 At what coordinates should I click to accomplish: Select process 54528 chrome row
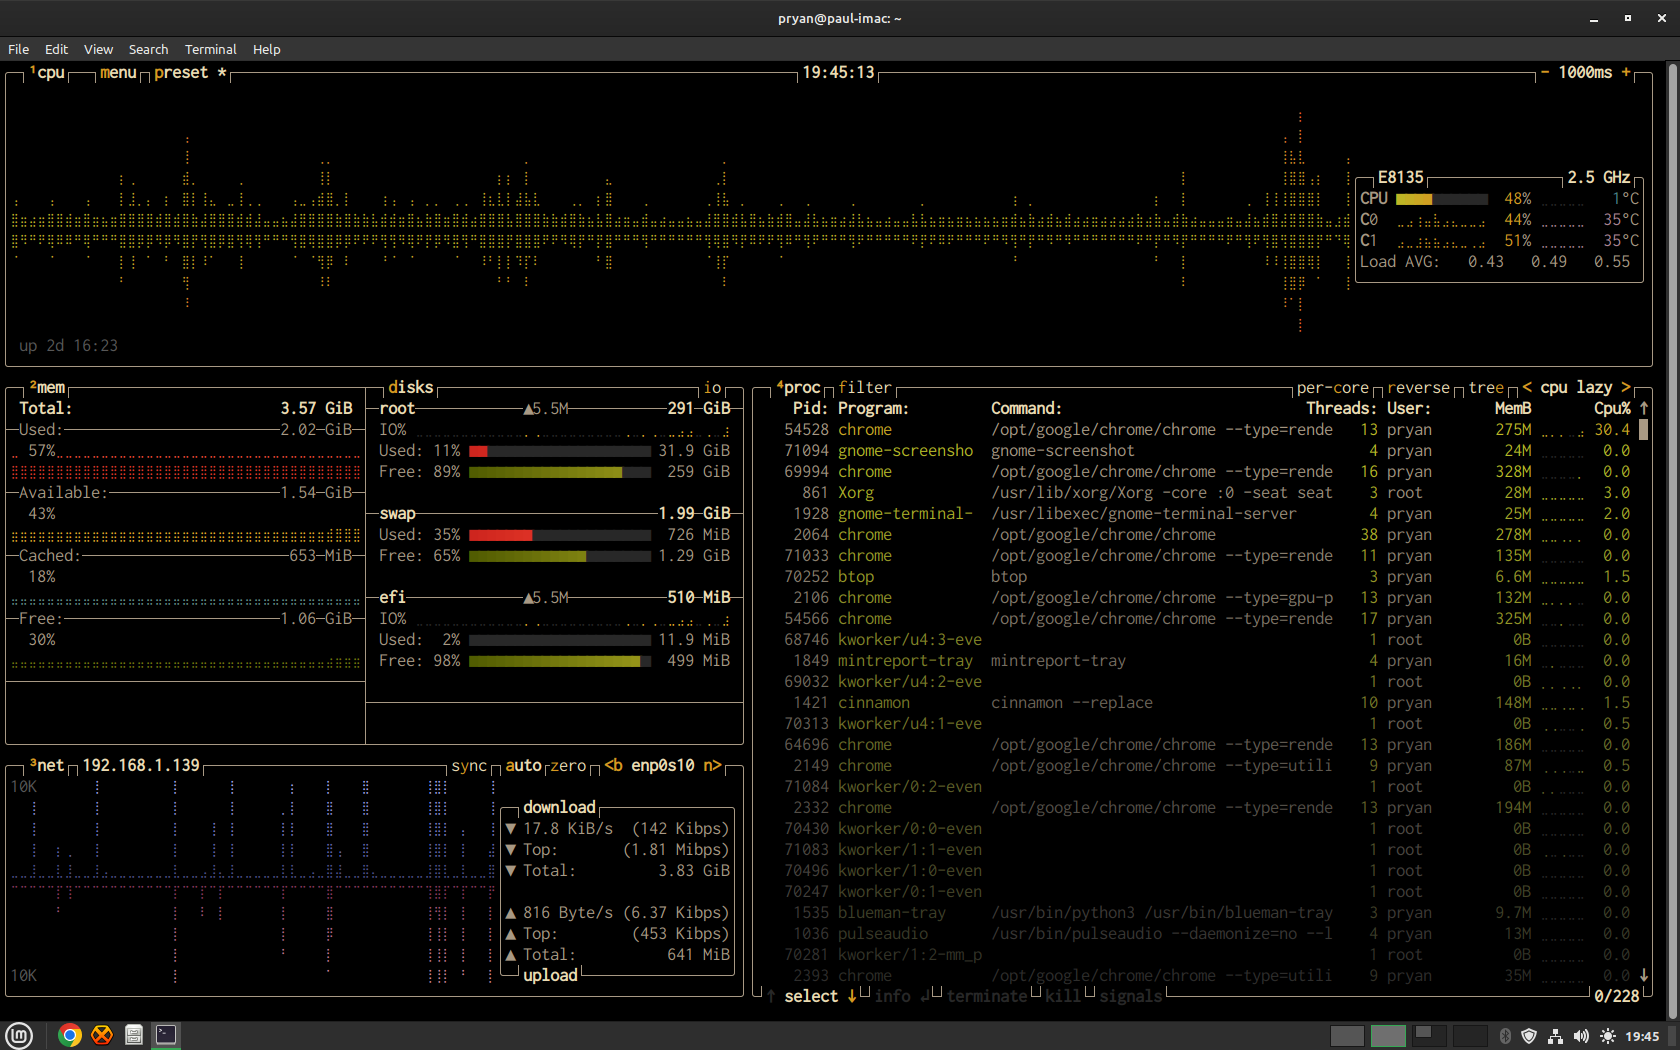pos(1207,430)
